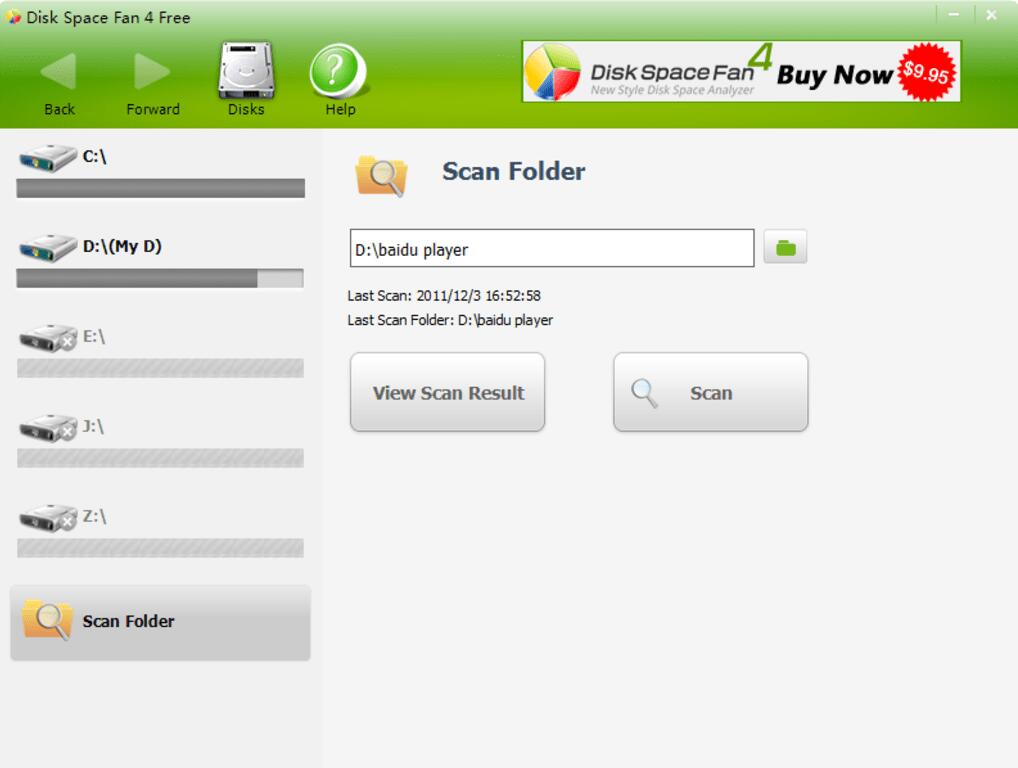Click the Scan Folder heading icon
The width and height of the screenshot is (1018, 768).
coord(381,175)
